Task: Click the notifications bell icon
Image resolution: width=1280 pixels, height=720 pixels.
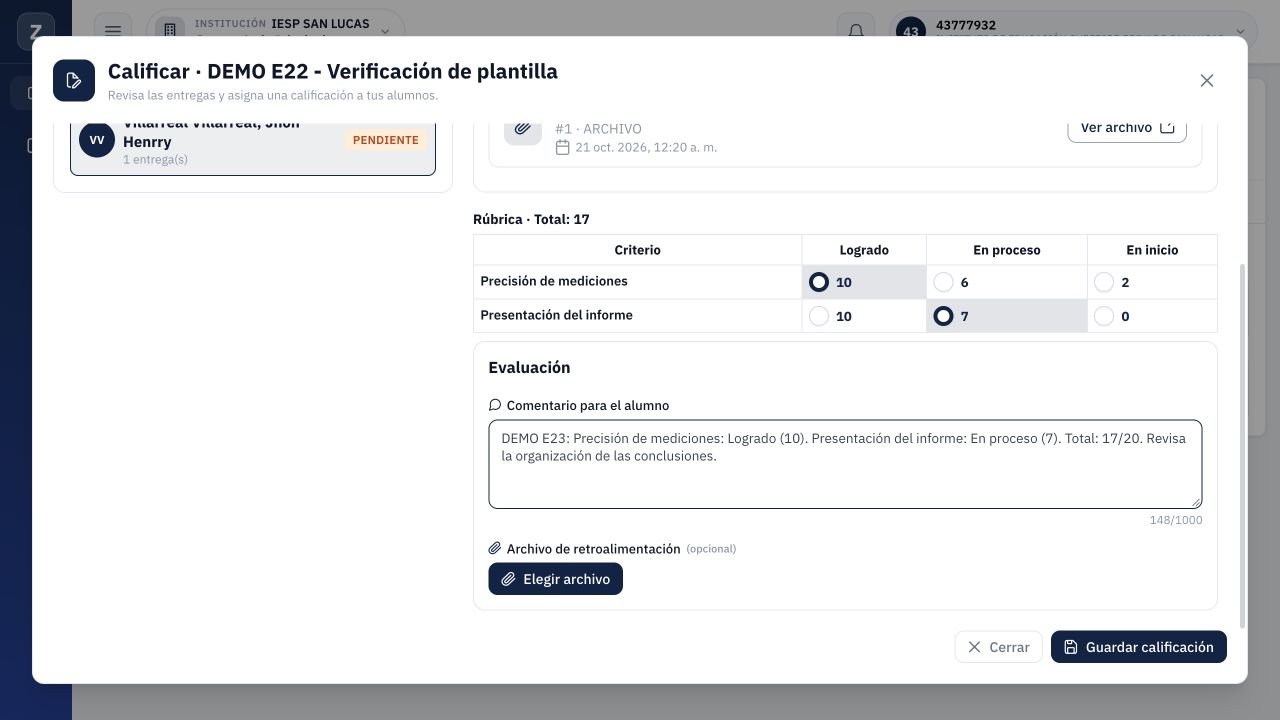Action: pyautogui.click(x=856, y=31)
